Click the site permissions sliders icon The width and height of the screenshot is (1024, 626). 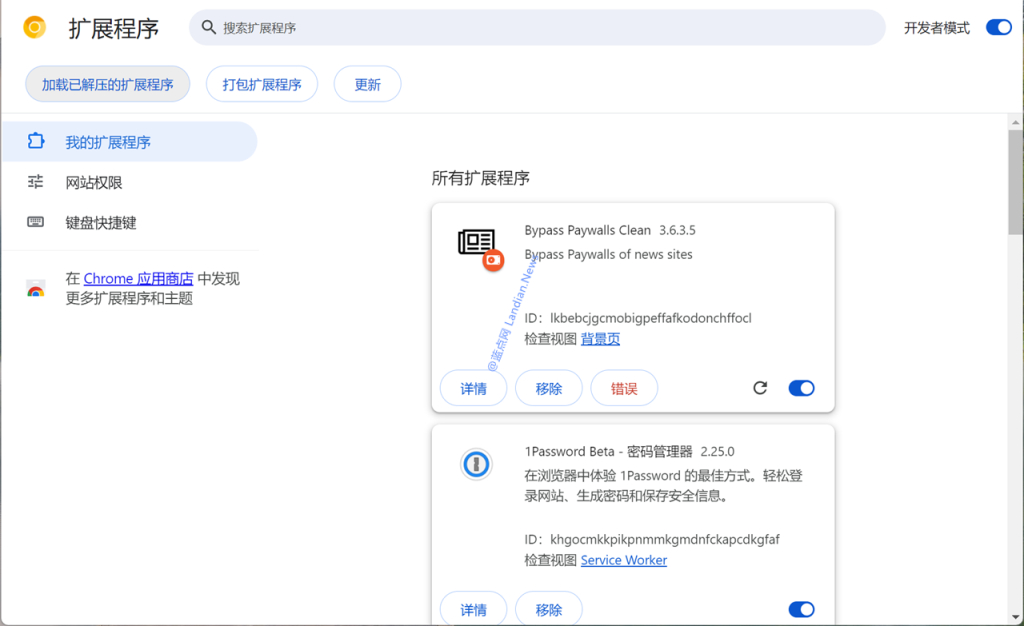36,181
